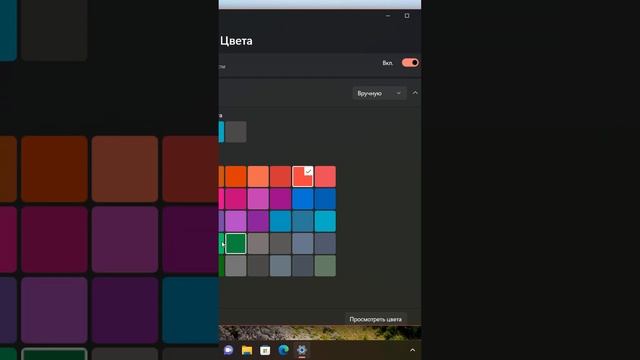Image resolution: width=640 pixels, height=360 pixels.
Task: Choose the vivid orange-red accent swatch
Action: tap(236, 176)
